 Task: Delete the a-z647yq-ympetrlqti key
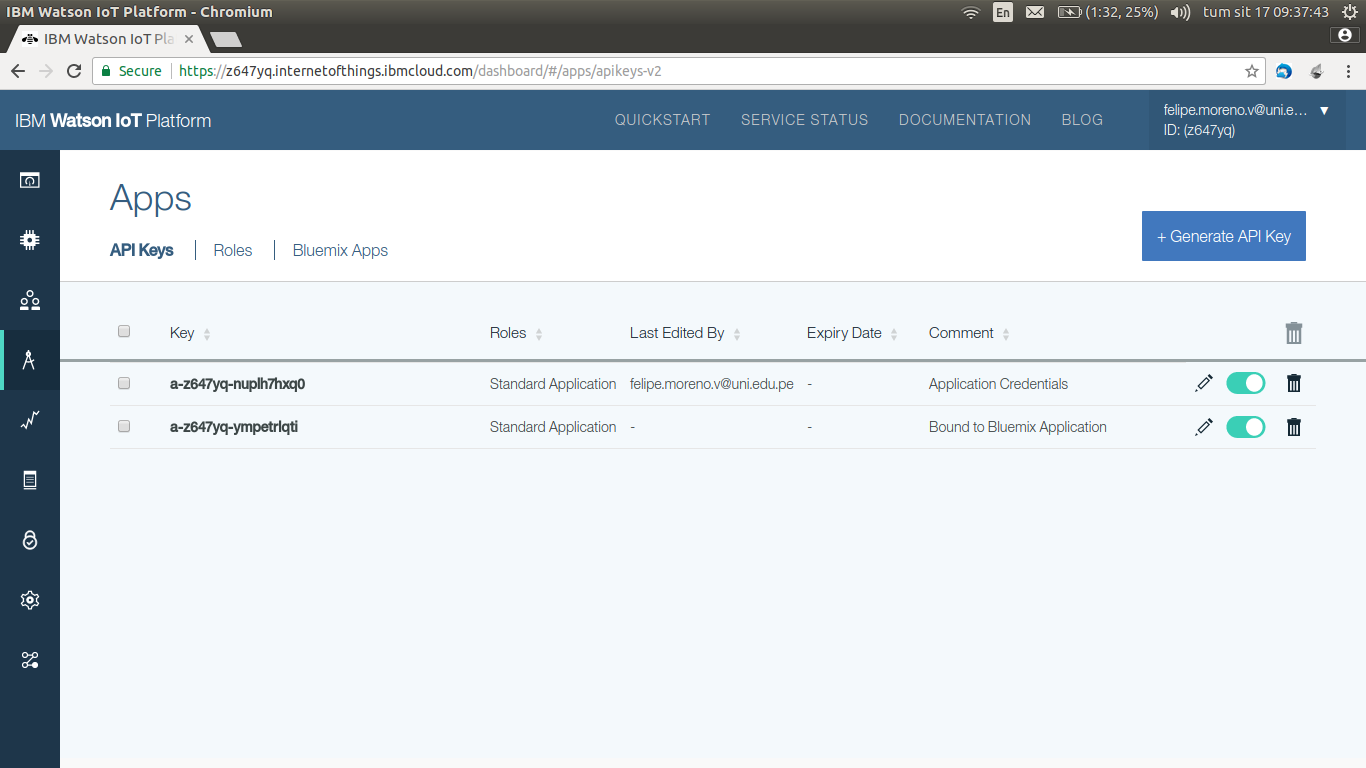[x=1294, y=427]
